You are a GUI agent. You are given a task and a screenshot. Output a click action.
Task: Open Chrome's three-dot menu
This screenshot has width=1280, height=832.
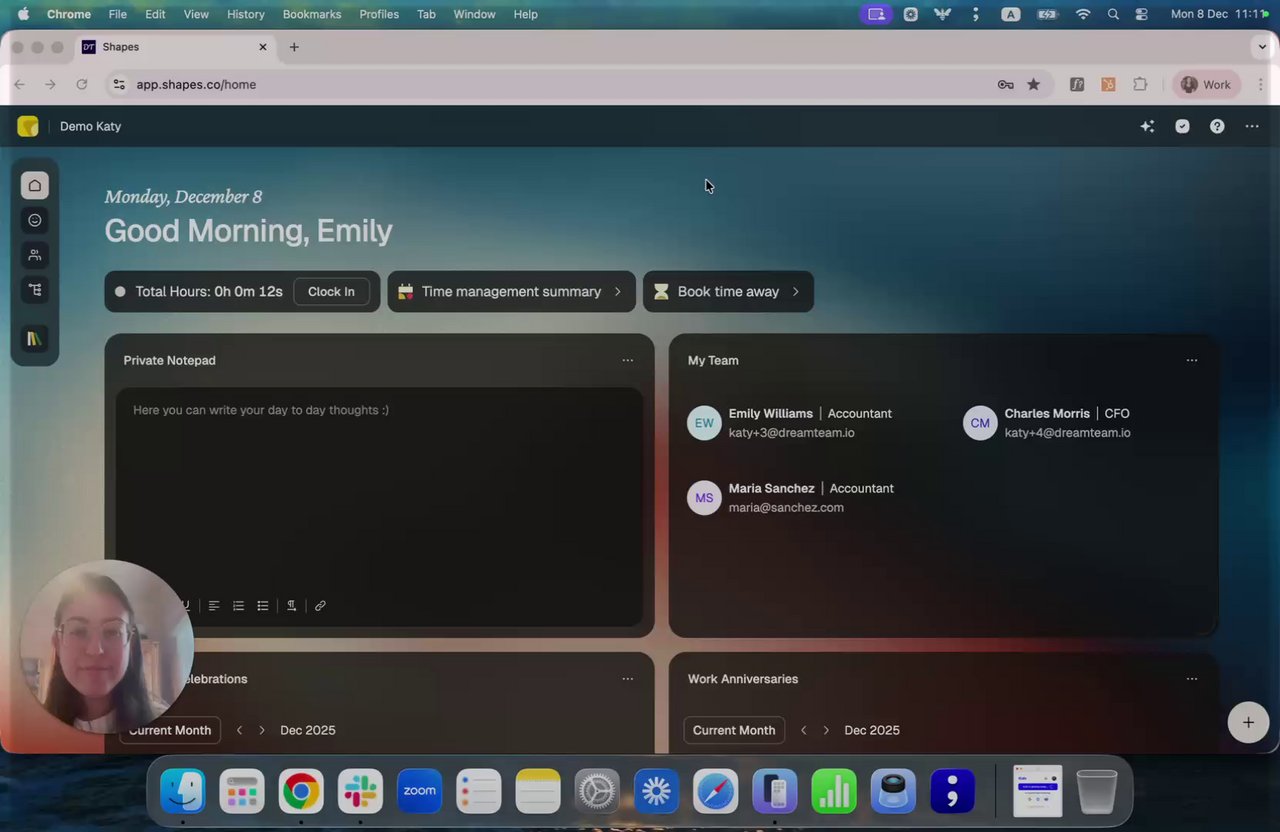coord(1260,85)
